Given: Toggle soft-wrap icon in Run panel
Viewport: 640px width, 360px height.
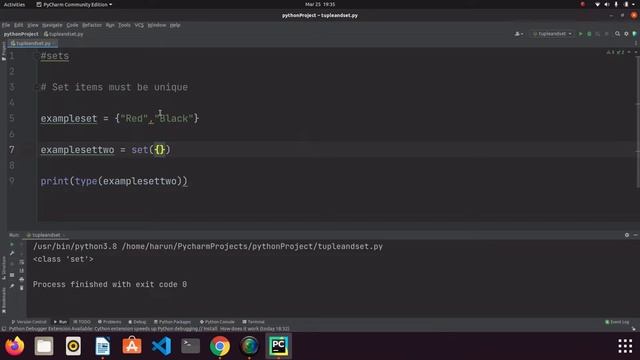Looking at the screenshot, I should 22,262.
